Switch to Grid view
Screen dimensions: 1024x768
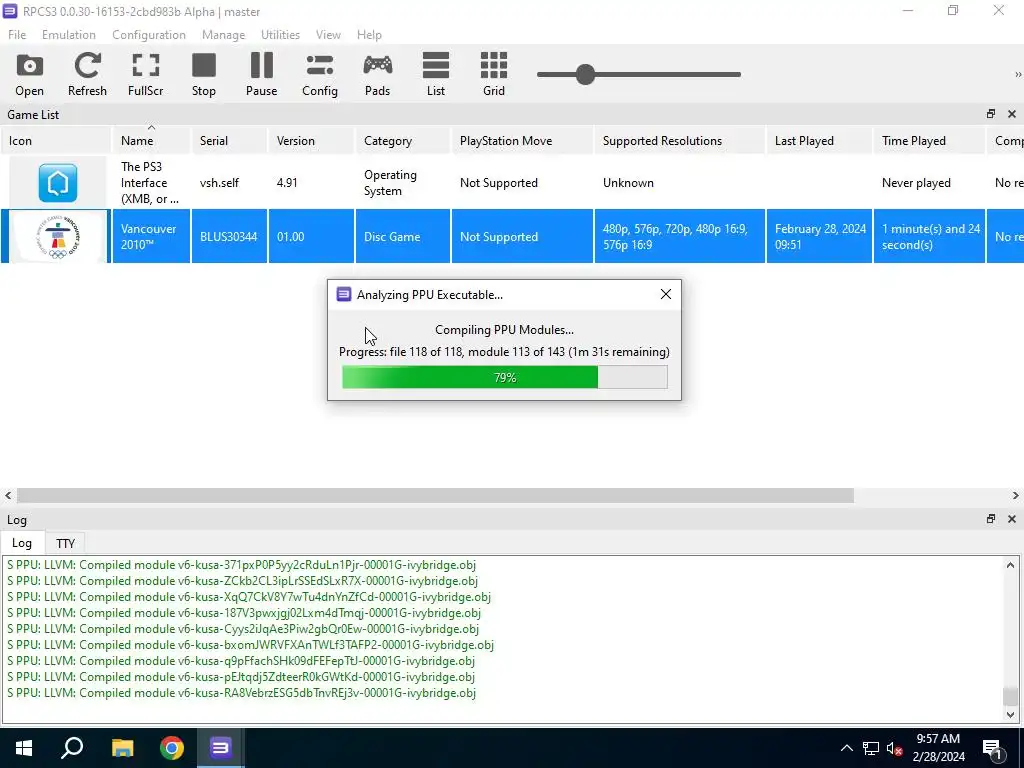pos(494,74)
